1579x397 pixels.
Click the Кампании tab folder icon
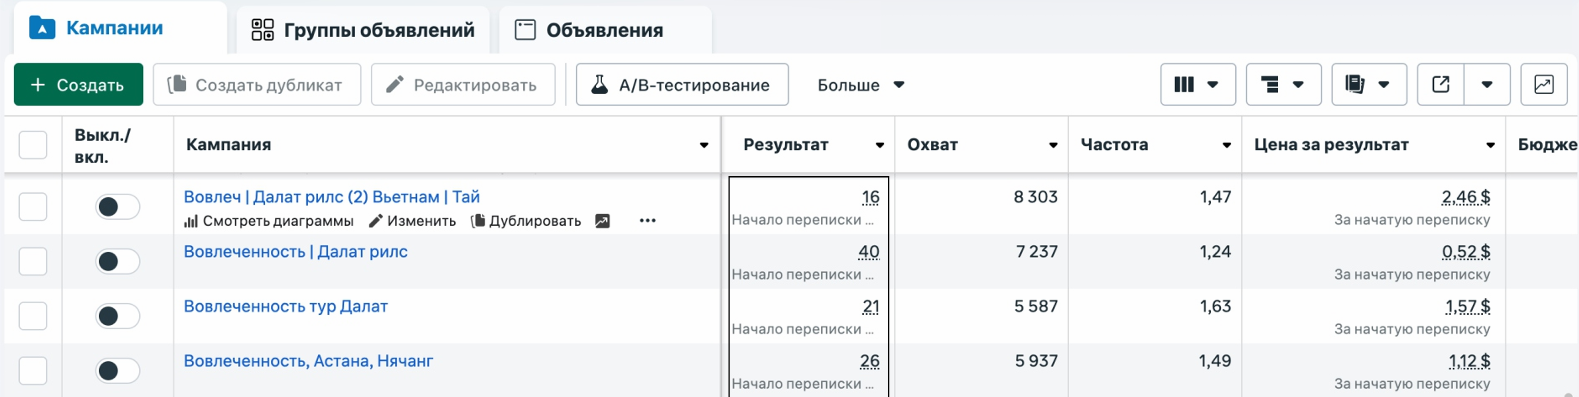point(42,28)
